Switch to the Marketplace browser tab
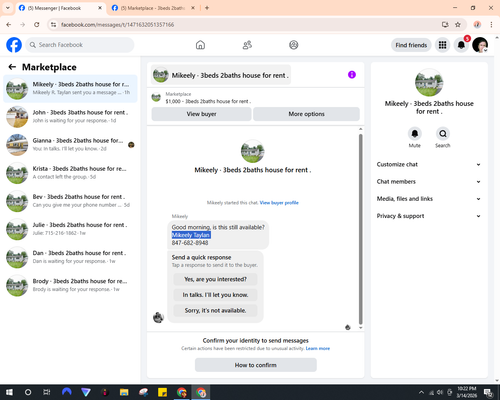The width and height of the screenshot is (500, 400). point(153,8)
